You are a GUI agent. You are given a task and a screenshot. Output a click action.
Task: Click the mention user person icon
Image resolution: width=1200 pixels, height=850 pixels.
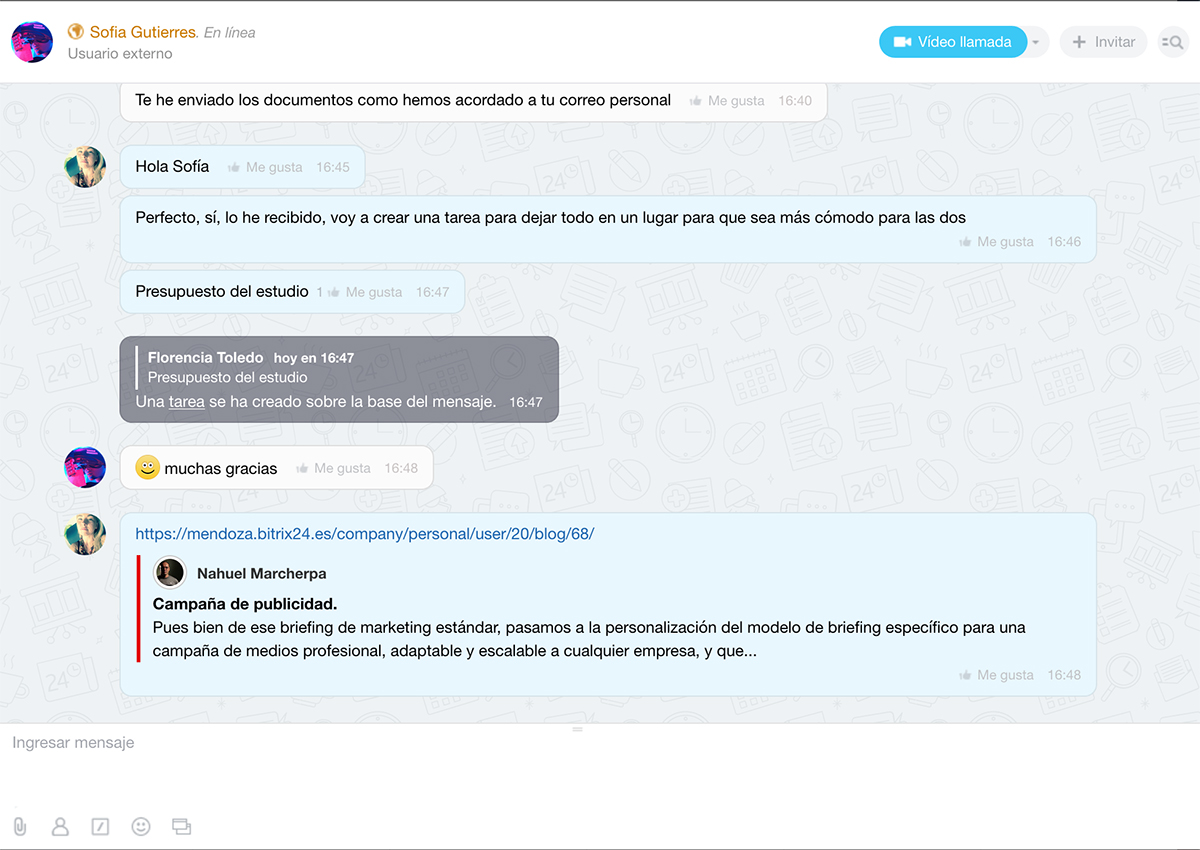[x=60, y=826]
